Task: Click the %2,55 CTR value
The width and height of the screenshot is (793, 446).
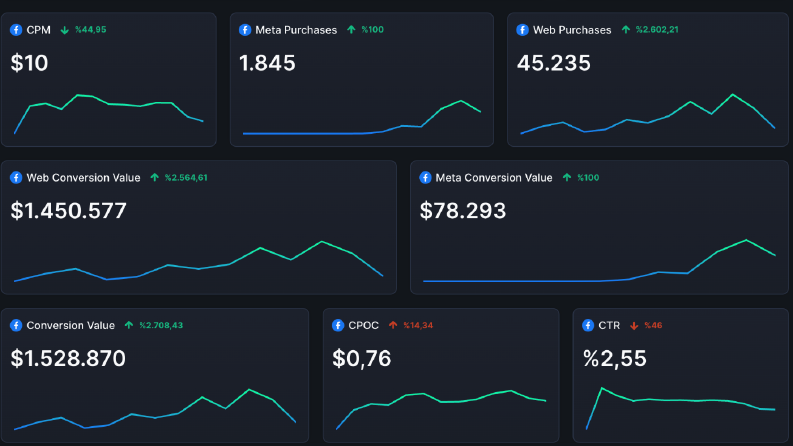Action: click(614, 359)
